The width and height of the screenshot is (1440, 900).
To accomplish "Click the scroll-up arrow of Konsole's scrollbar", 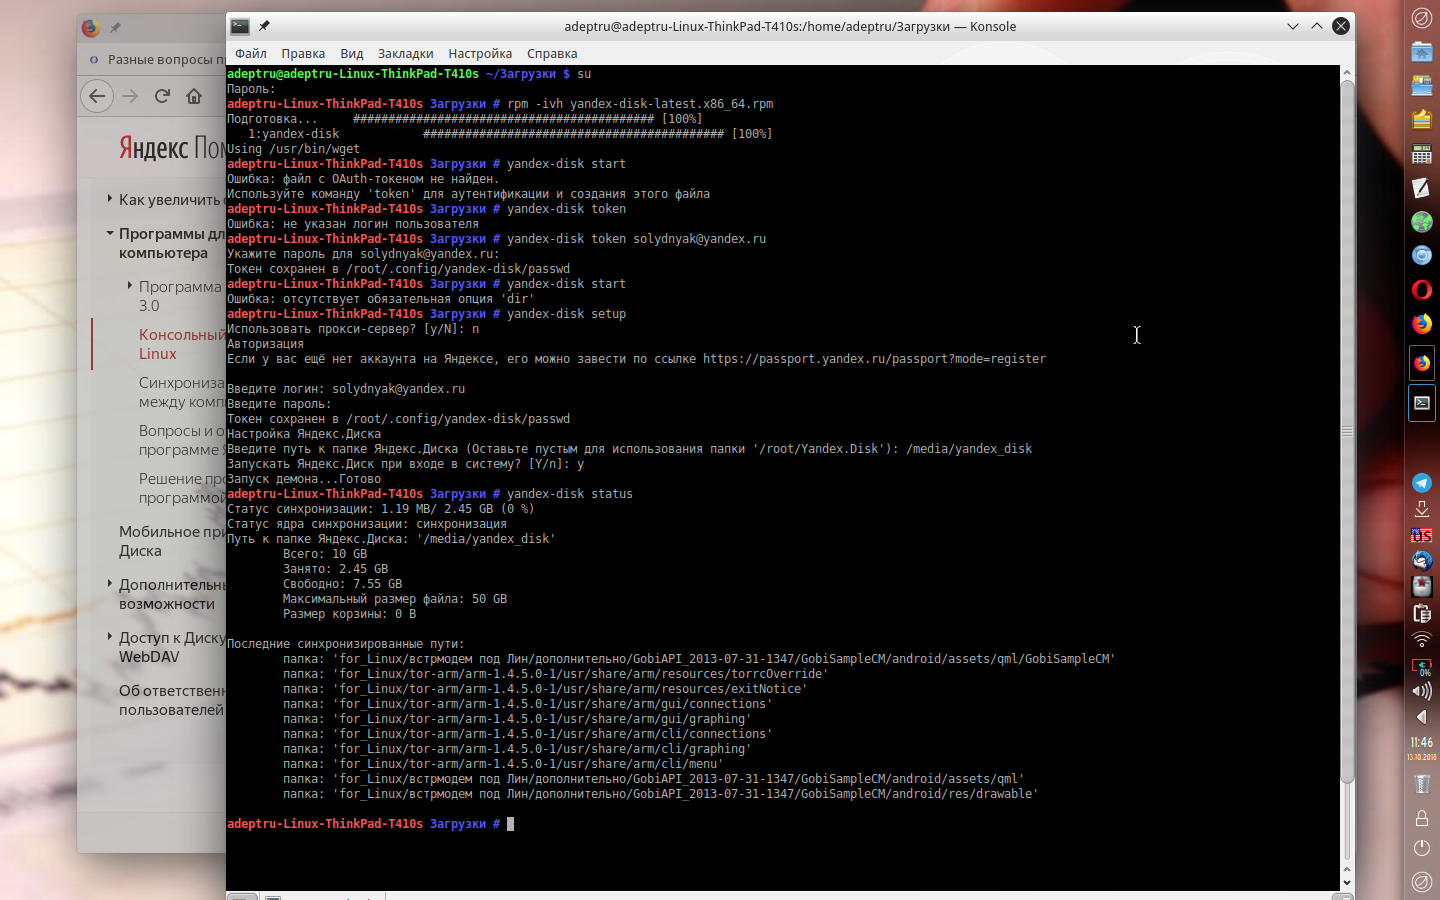I will pyautogui.click(x=1347, y=71).
